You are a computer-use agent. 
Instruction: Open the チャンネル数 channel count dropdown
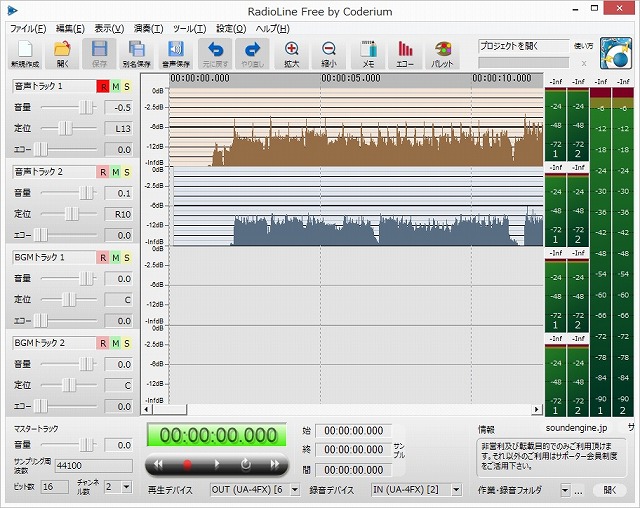[127, 486]
